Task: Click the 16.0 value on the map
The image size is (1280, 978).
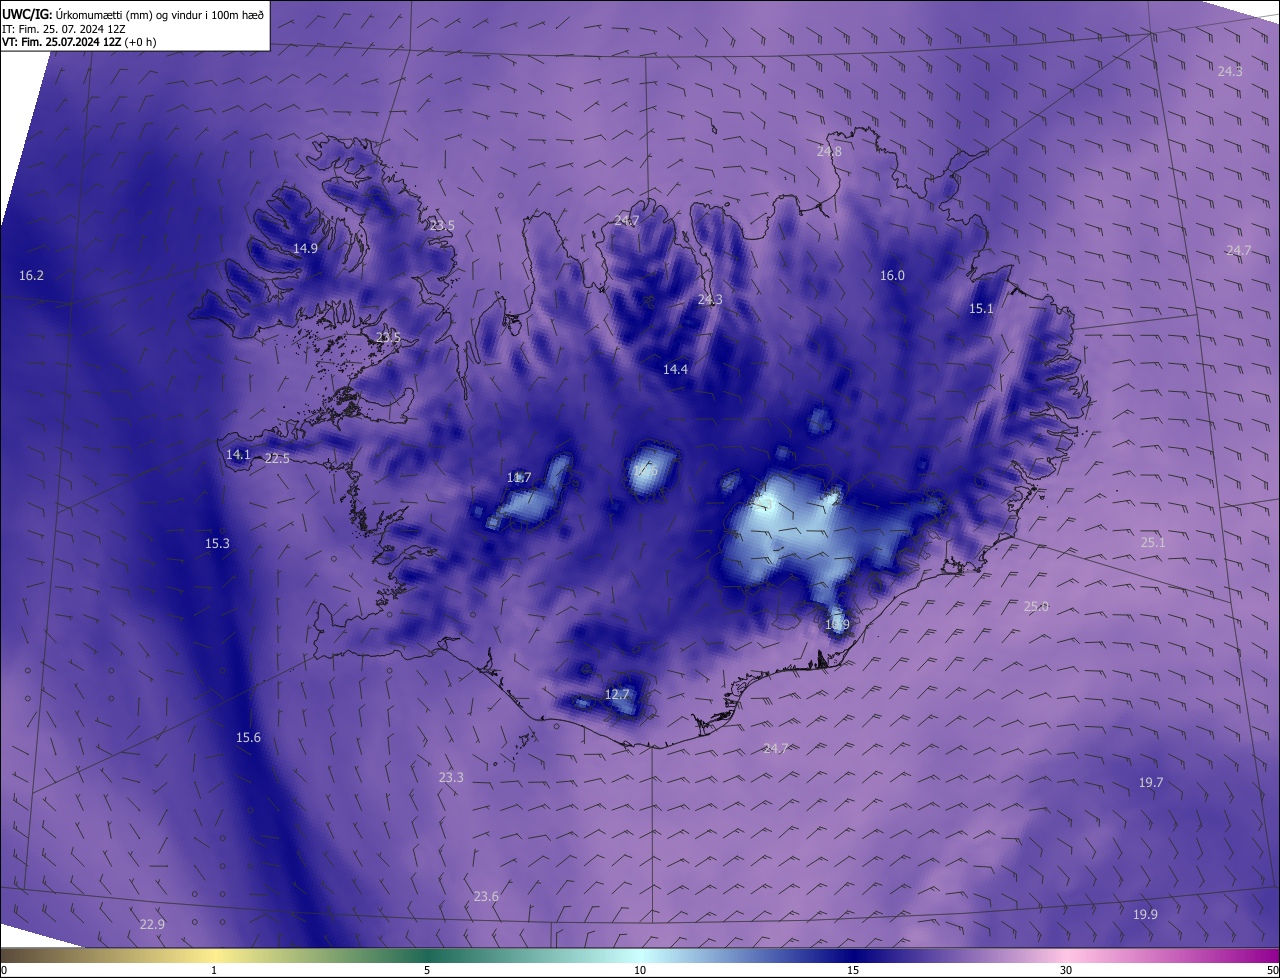Action: [x=892, y=276]
